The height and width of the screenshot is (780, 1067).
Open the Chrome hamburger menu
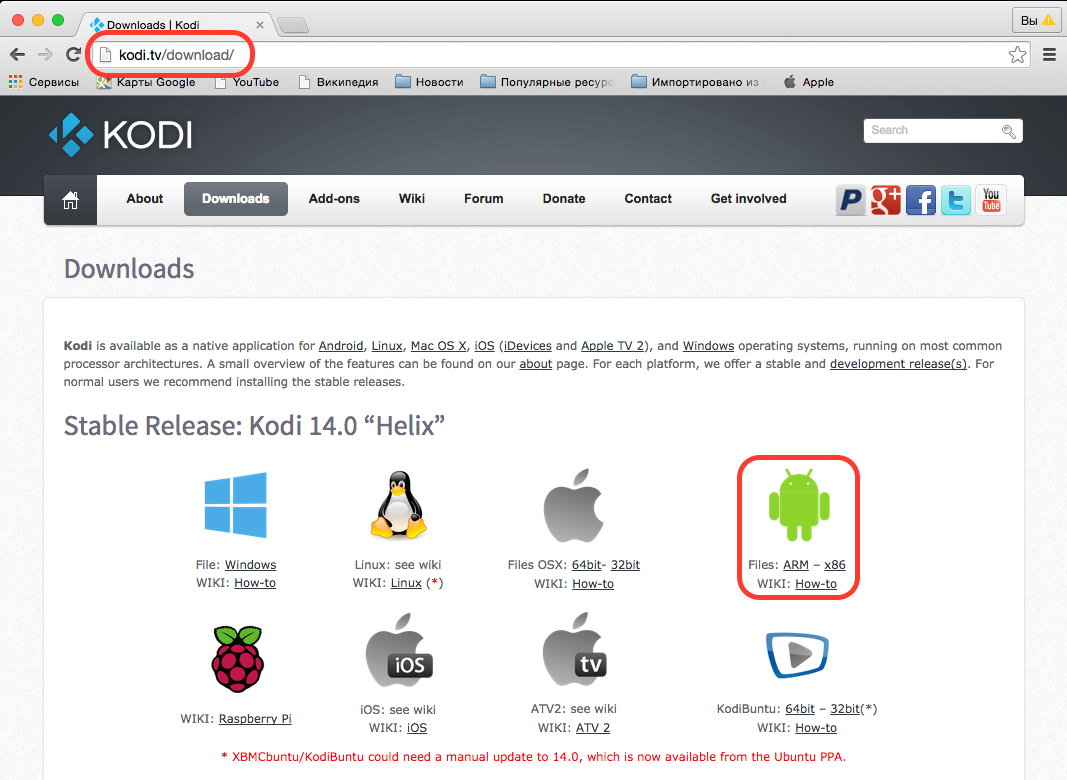coord(1049,54)
